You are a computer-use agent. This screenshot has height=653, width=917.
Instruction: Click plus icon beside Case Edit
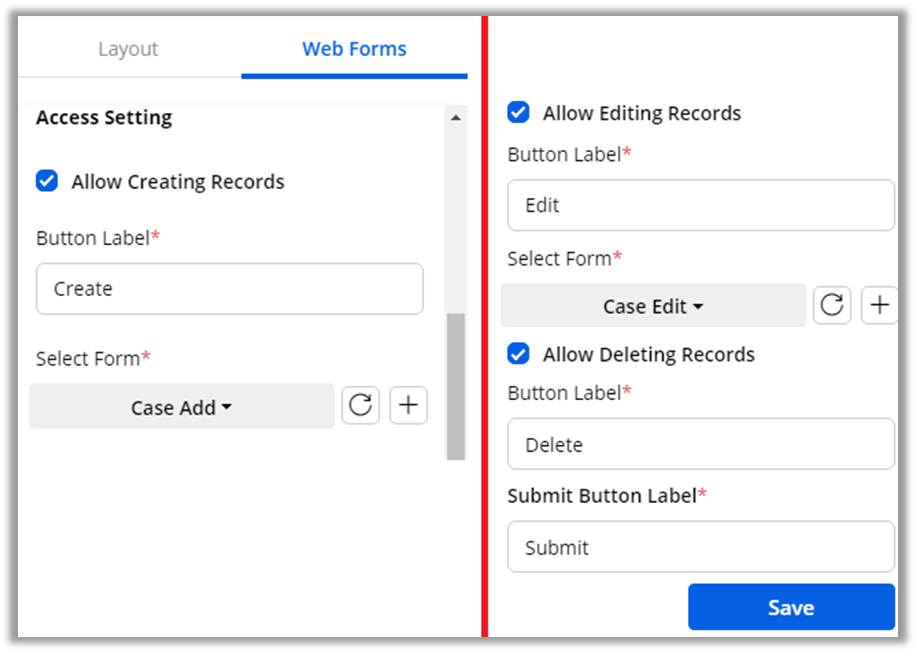pyautogui.click(x=879, y=306)
